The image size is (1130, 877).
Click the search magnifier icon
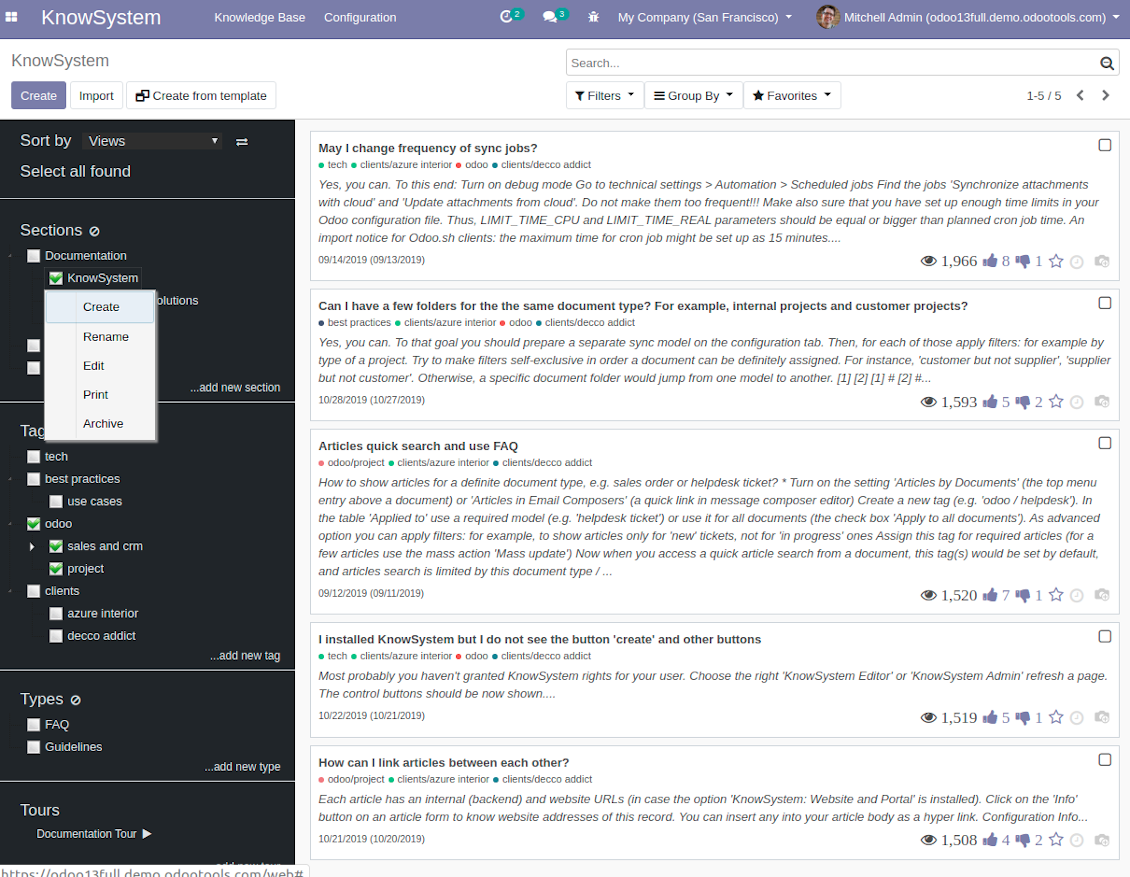1107,63
